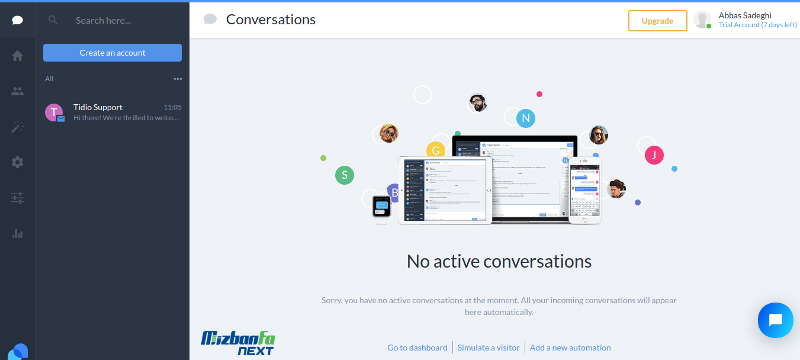Open the Abbas Sadeghi profile avatar

(x=702, y=20)
